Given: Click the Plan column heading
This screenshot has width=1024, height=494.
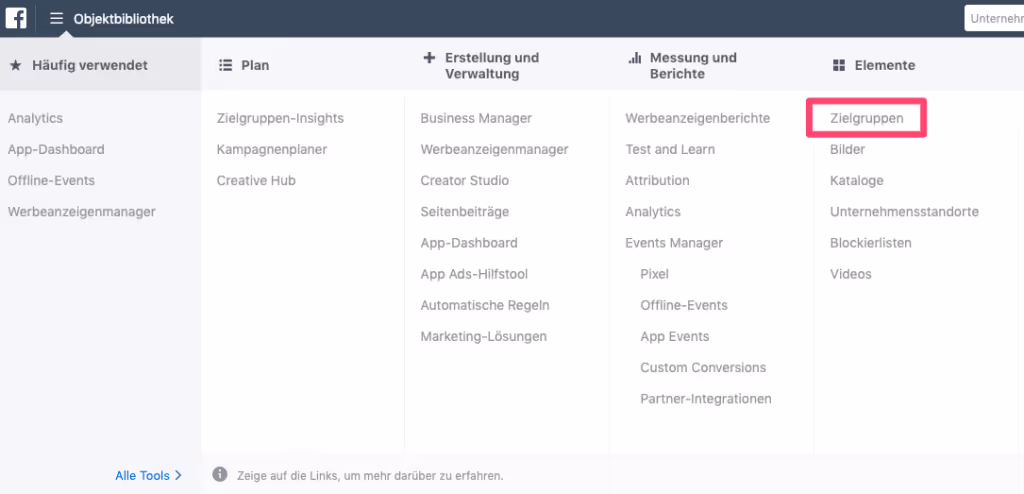Looking at the screenshot, I should pos(255,65).
